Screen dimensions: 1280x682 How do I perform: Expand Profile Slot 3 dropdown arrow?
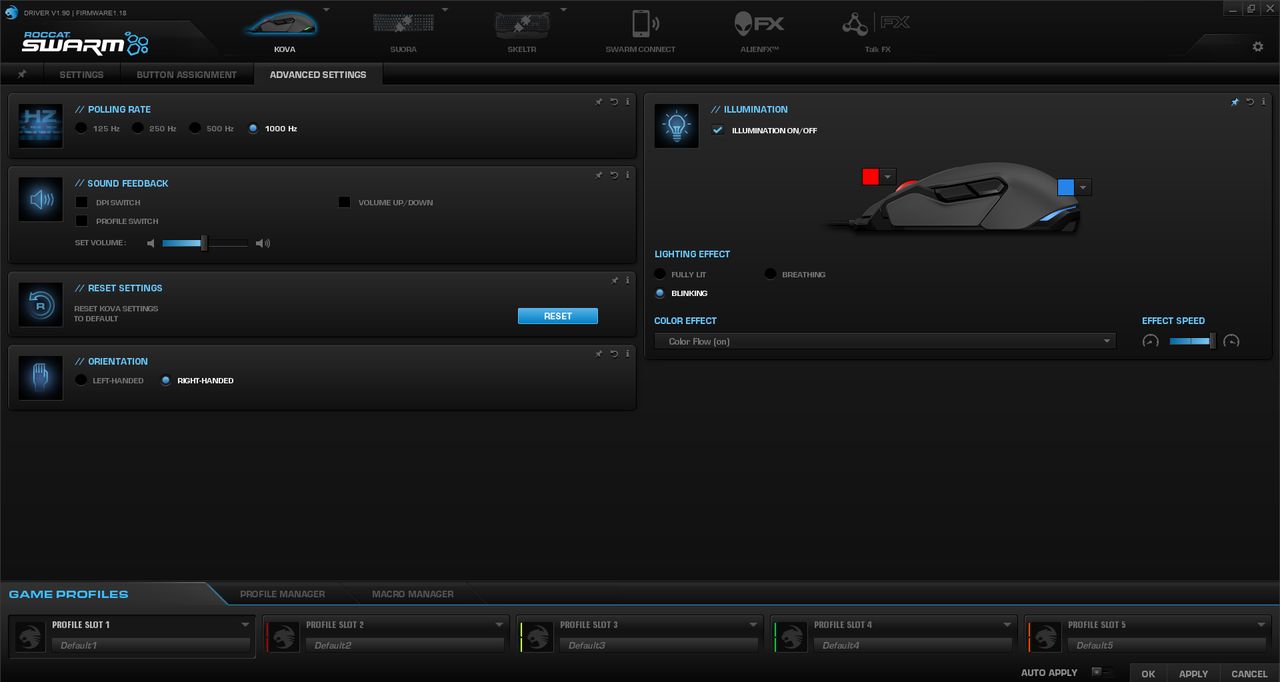click(753, 625)
